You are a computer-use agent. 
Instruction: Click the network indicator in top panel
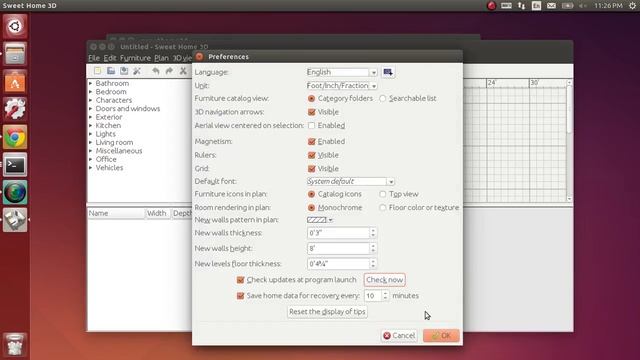click(521, 6)
